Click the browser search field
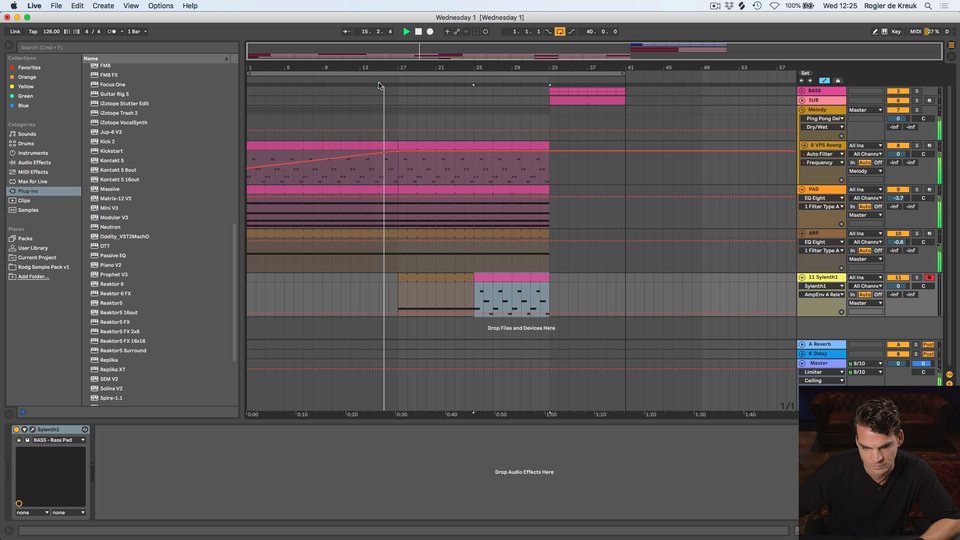This screenshot has width=960, height=540. (127, 47)
